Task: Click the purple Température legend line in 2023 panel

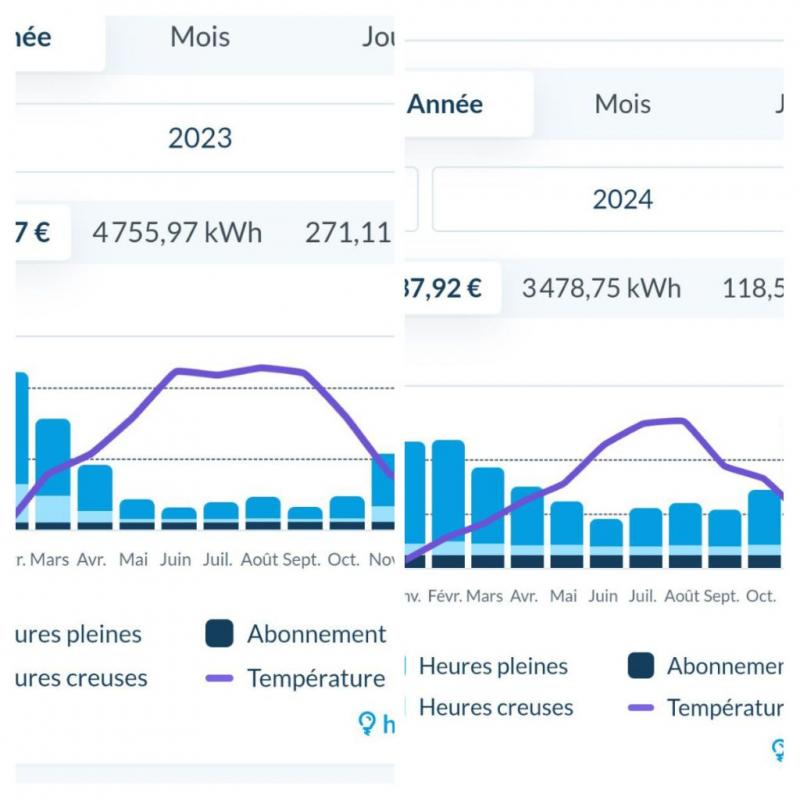Action: (219, 678)
